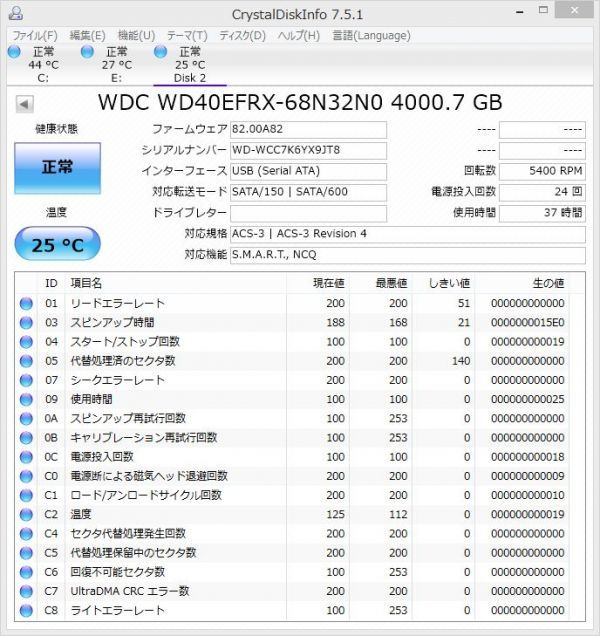Click status icon for C7 UltraDMA CRC エラー数
This screenshot has height=636, width=600.
click(x=26, y=591)
